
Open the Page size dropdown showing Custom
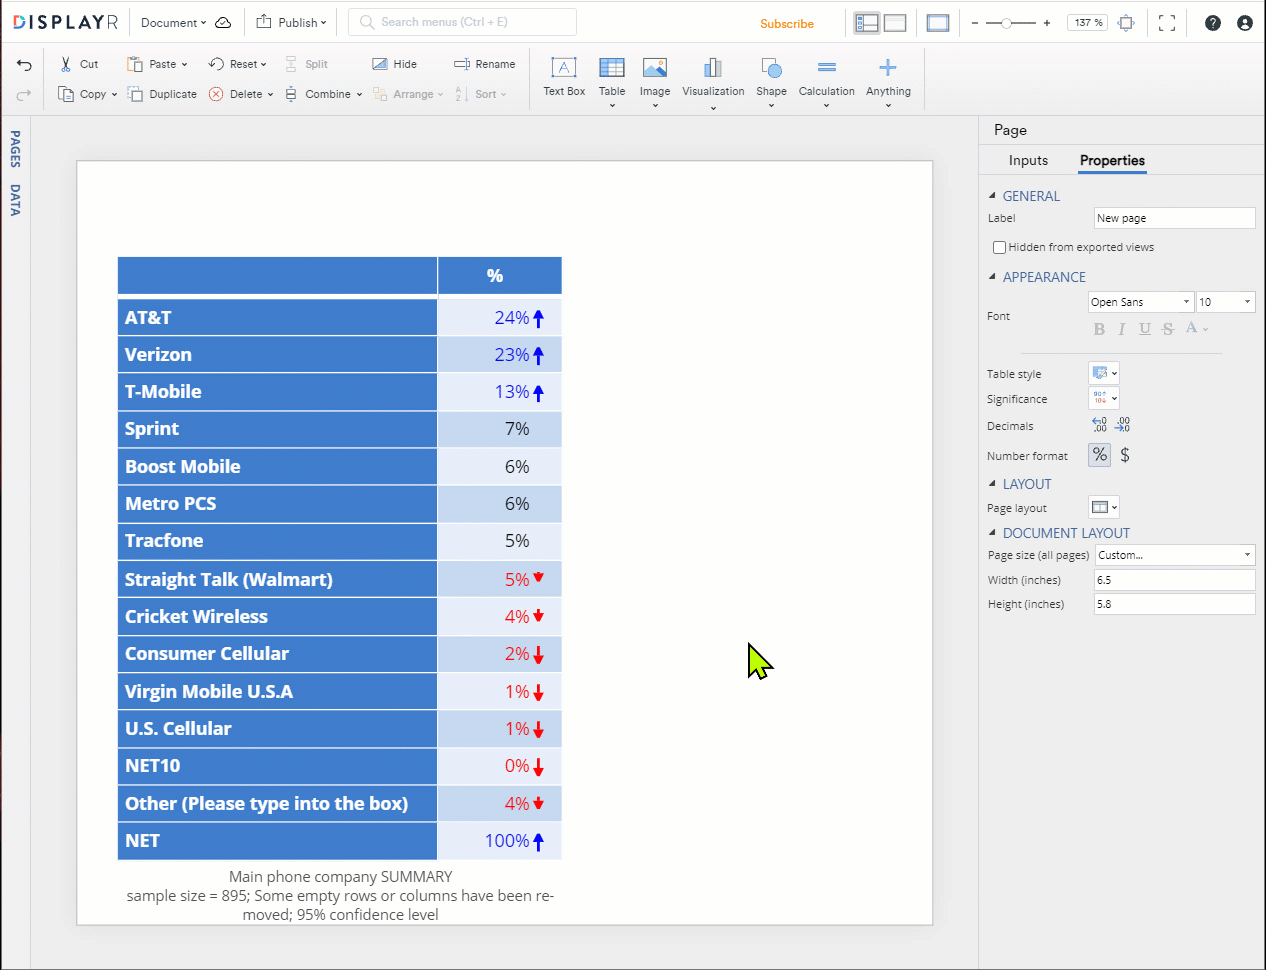click(x=1174, y=555)
